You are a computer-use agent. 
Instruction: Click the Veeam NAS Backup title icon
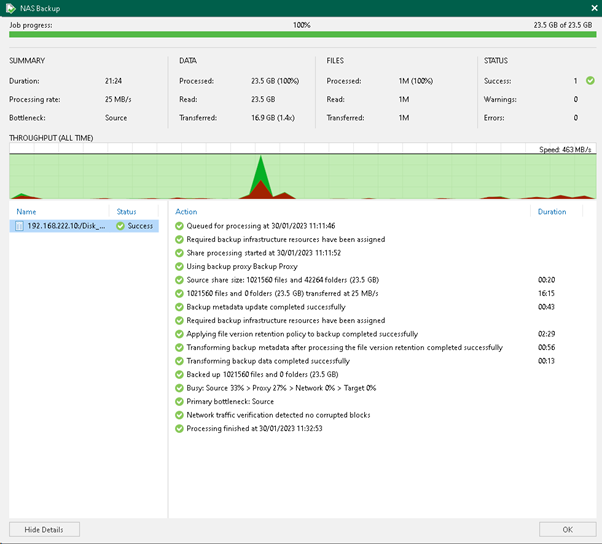click(x=10, y=8)
